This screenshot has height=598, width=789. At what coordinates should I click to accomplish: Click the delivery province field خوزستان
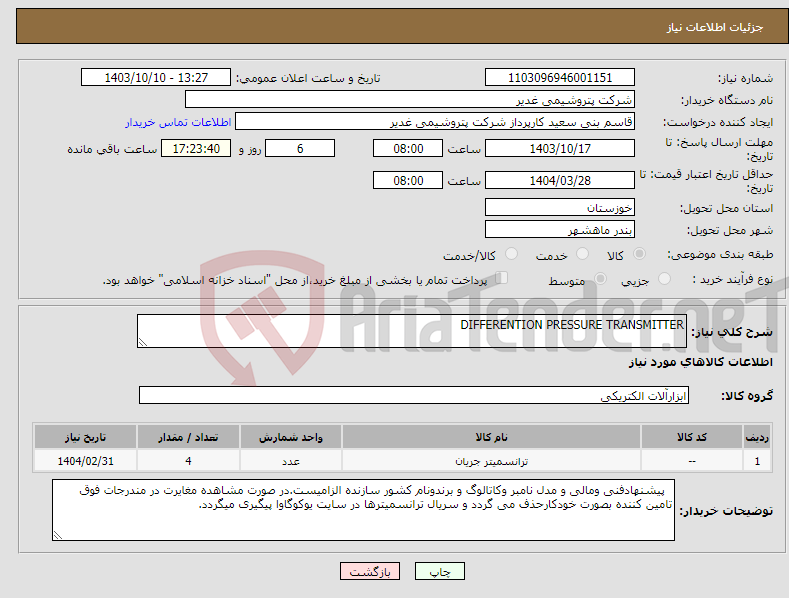pos(560,207)
